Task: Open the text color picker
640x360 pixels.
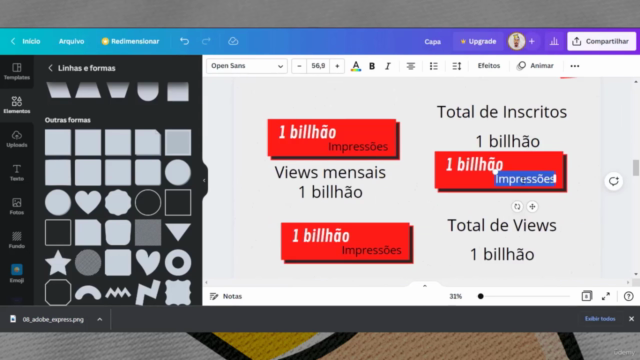Action: tap(356, 66)
